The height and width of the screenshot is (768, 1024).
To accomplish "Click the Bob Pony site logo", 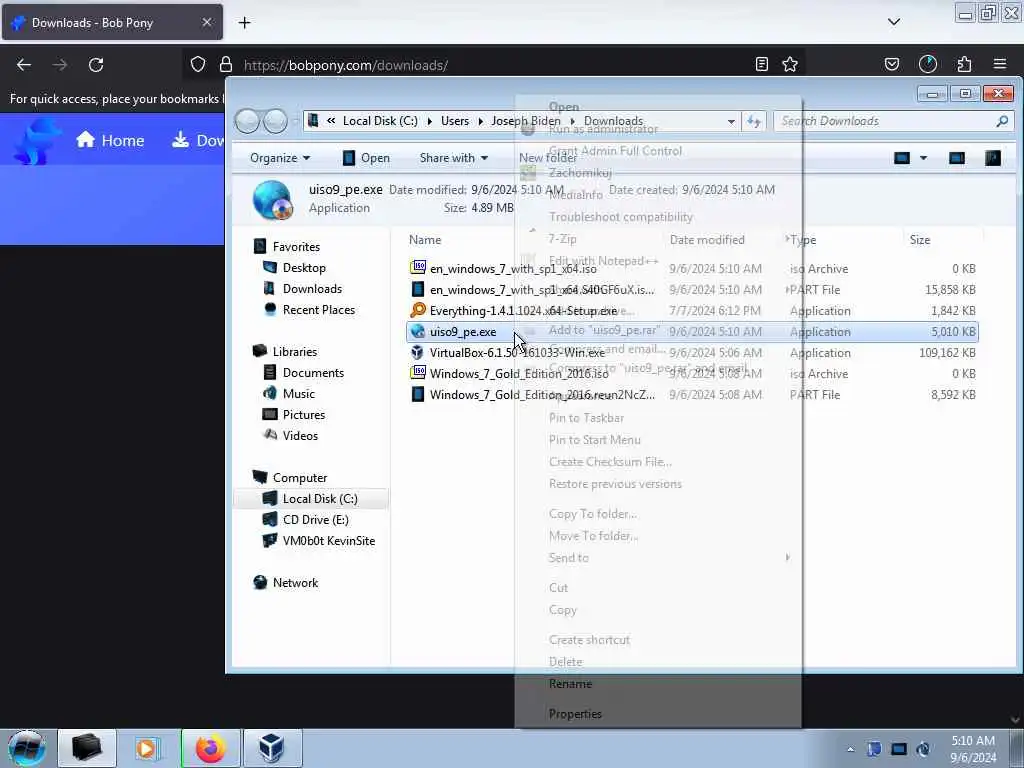I will [37, 141].
